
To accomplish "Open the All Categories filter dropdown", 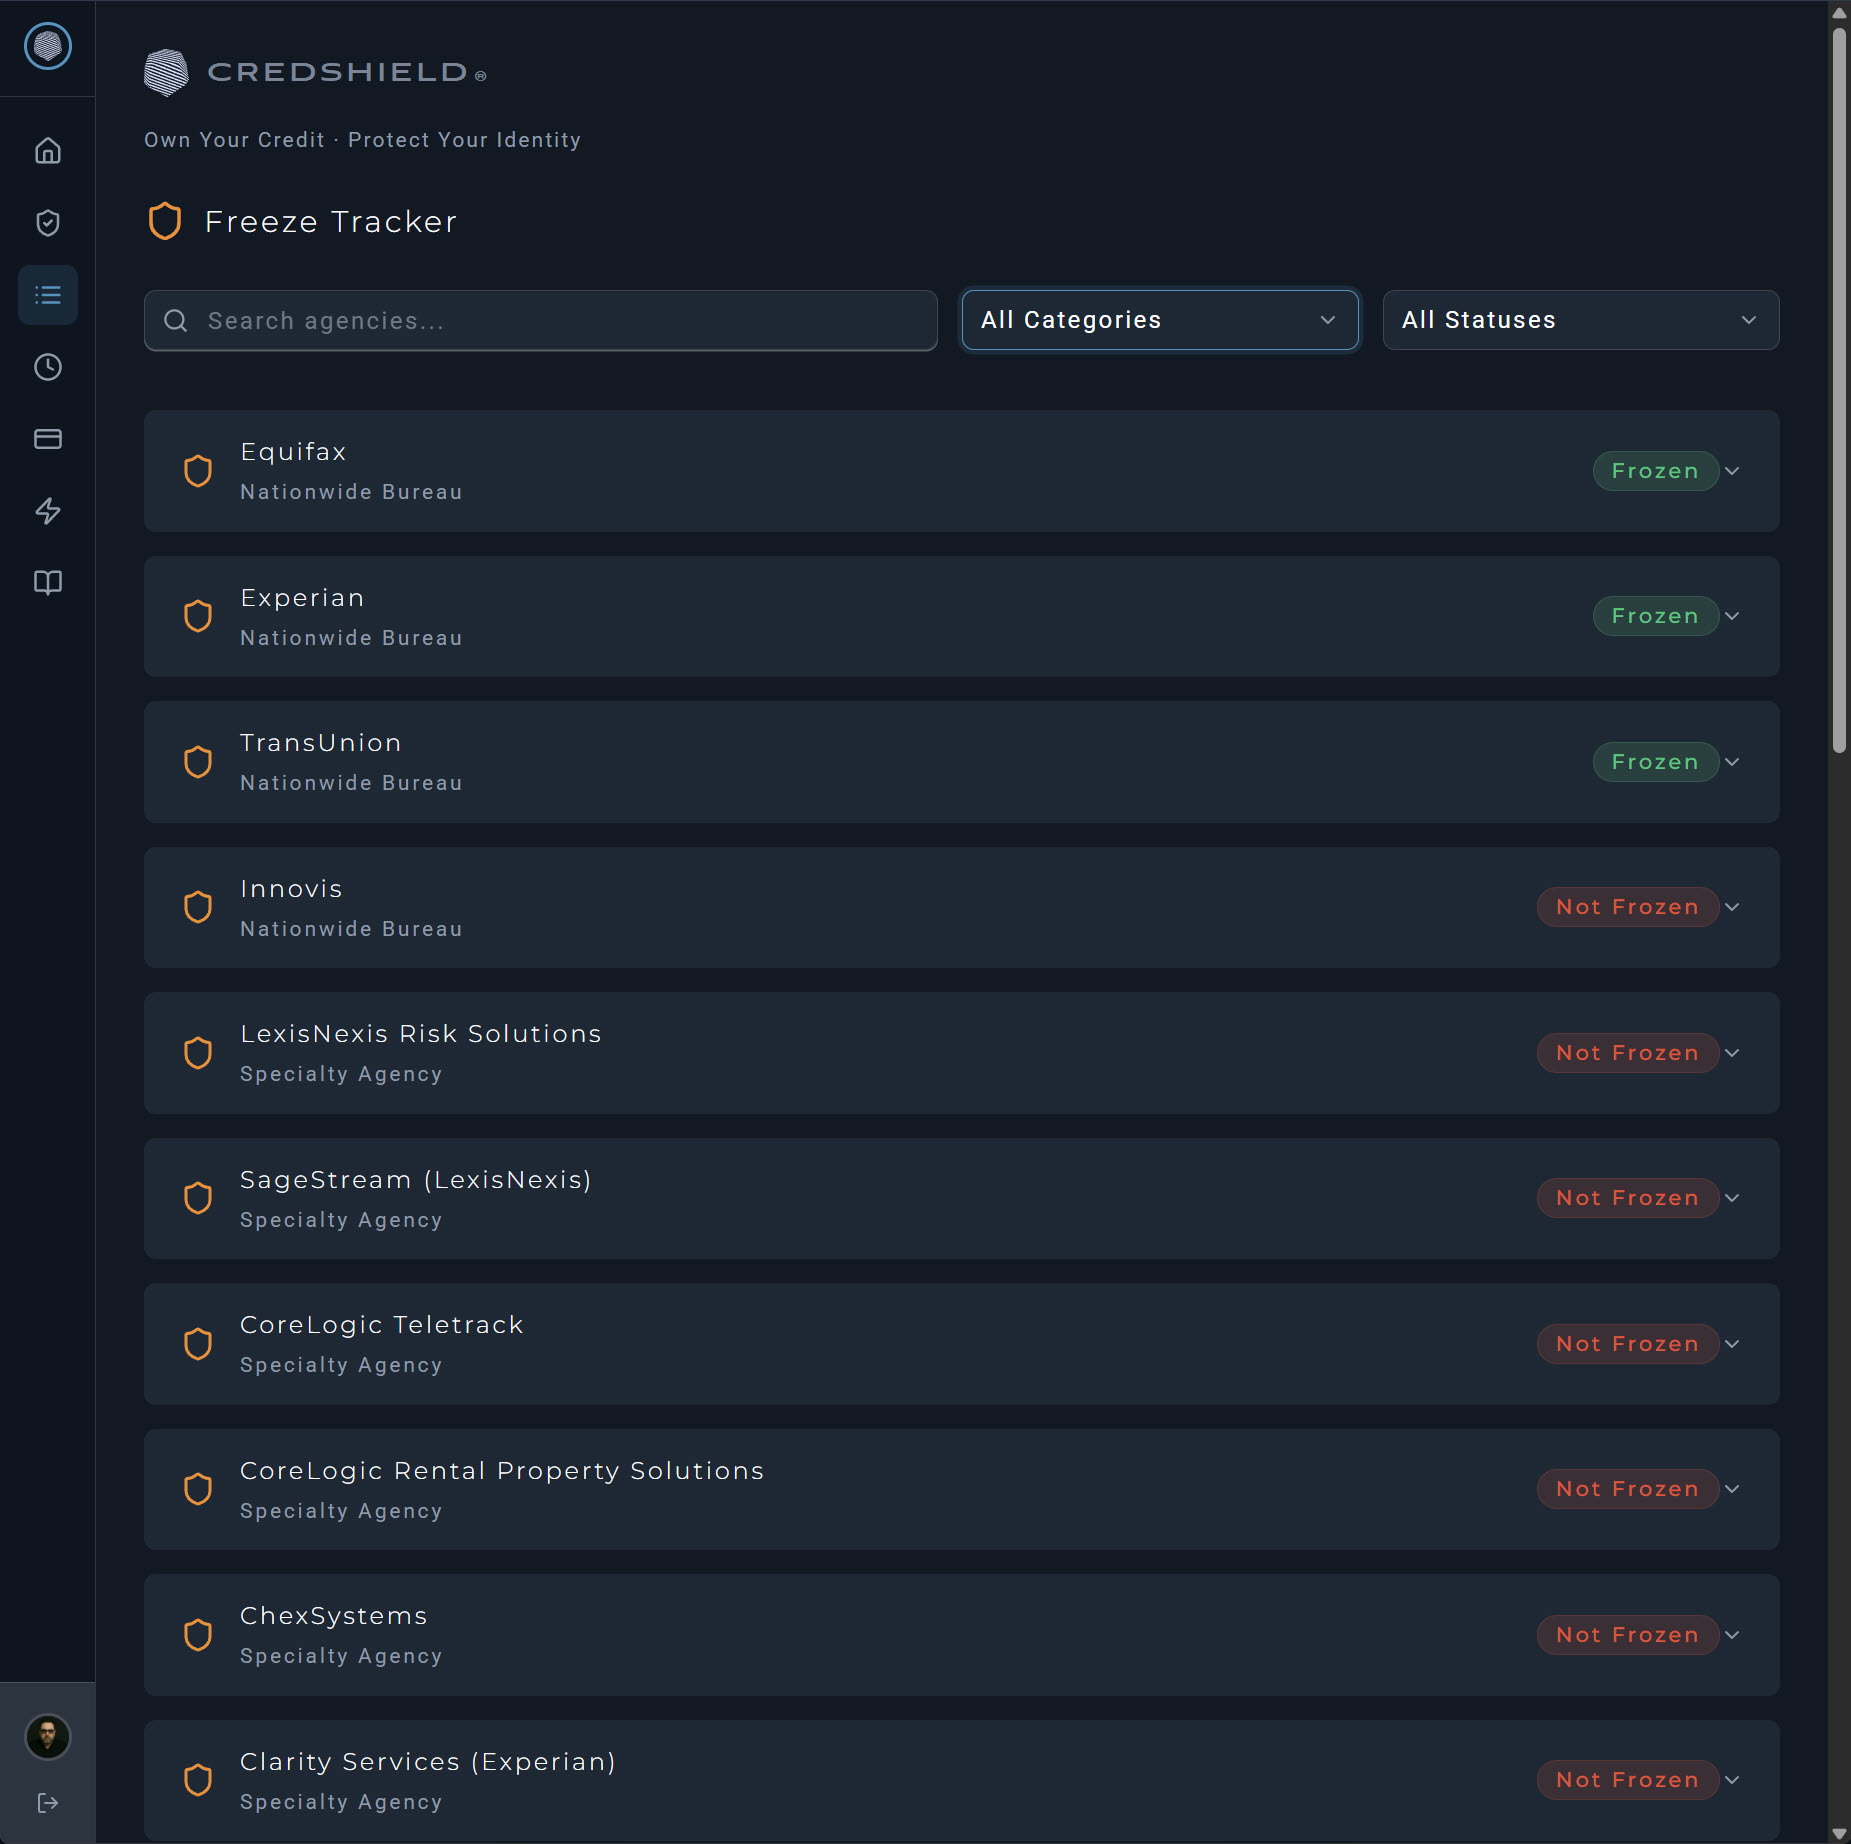I will [1160, 320].
